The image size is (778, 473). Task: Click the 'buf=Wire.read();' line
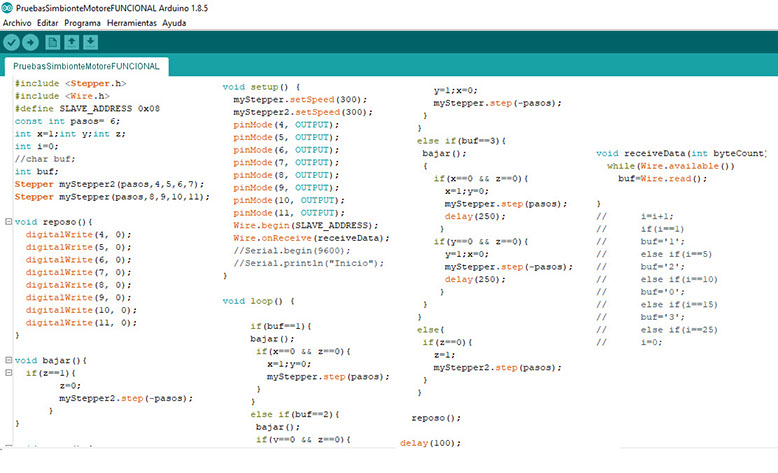[x=662, y=179]
